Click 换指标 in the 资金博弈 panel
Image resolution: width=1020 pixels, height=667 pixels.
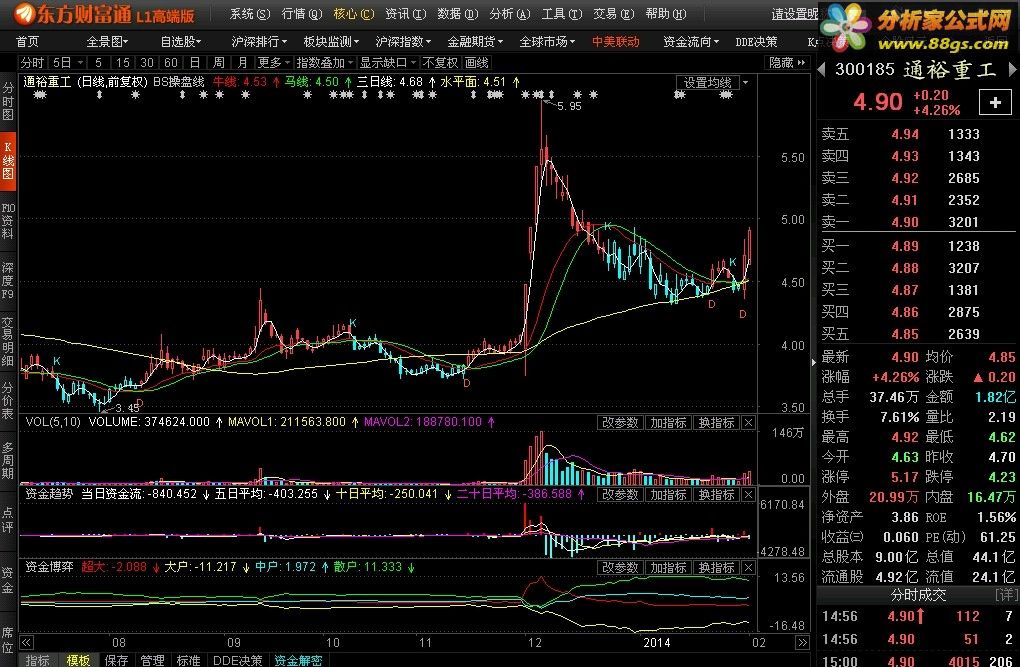click(x=716, y=568)
